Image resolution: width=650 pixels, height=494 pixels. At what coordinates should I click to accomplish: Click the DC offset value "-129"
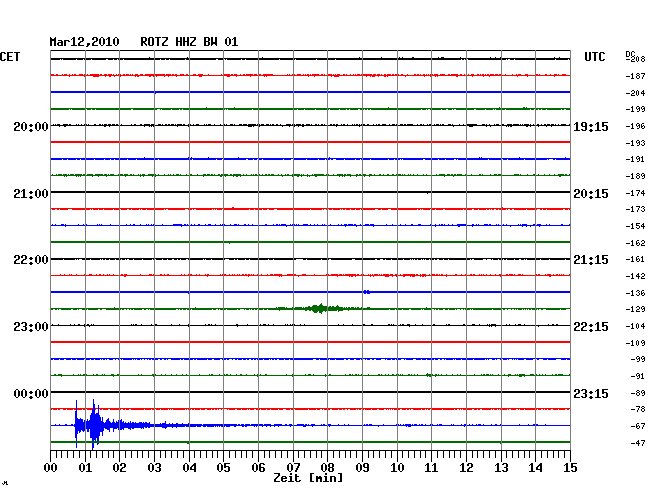coord(635,309)
